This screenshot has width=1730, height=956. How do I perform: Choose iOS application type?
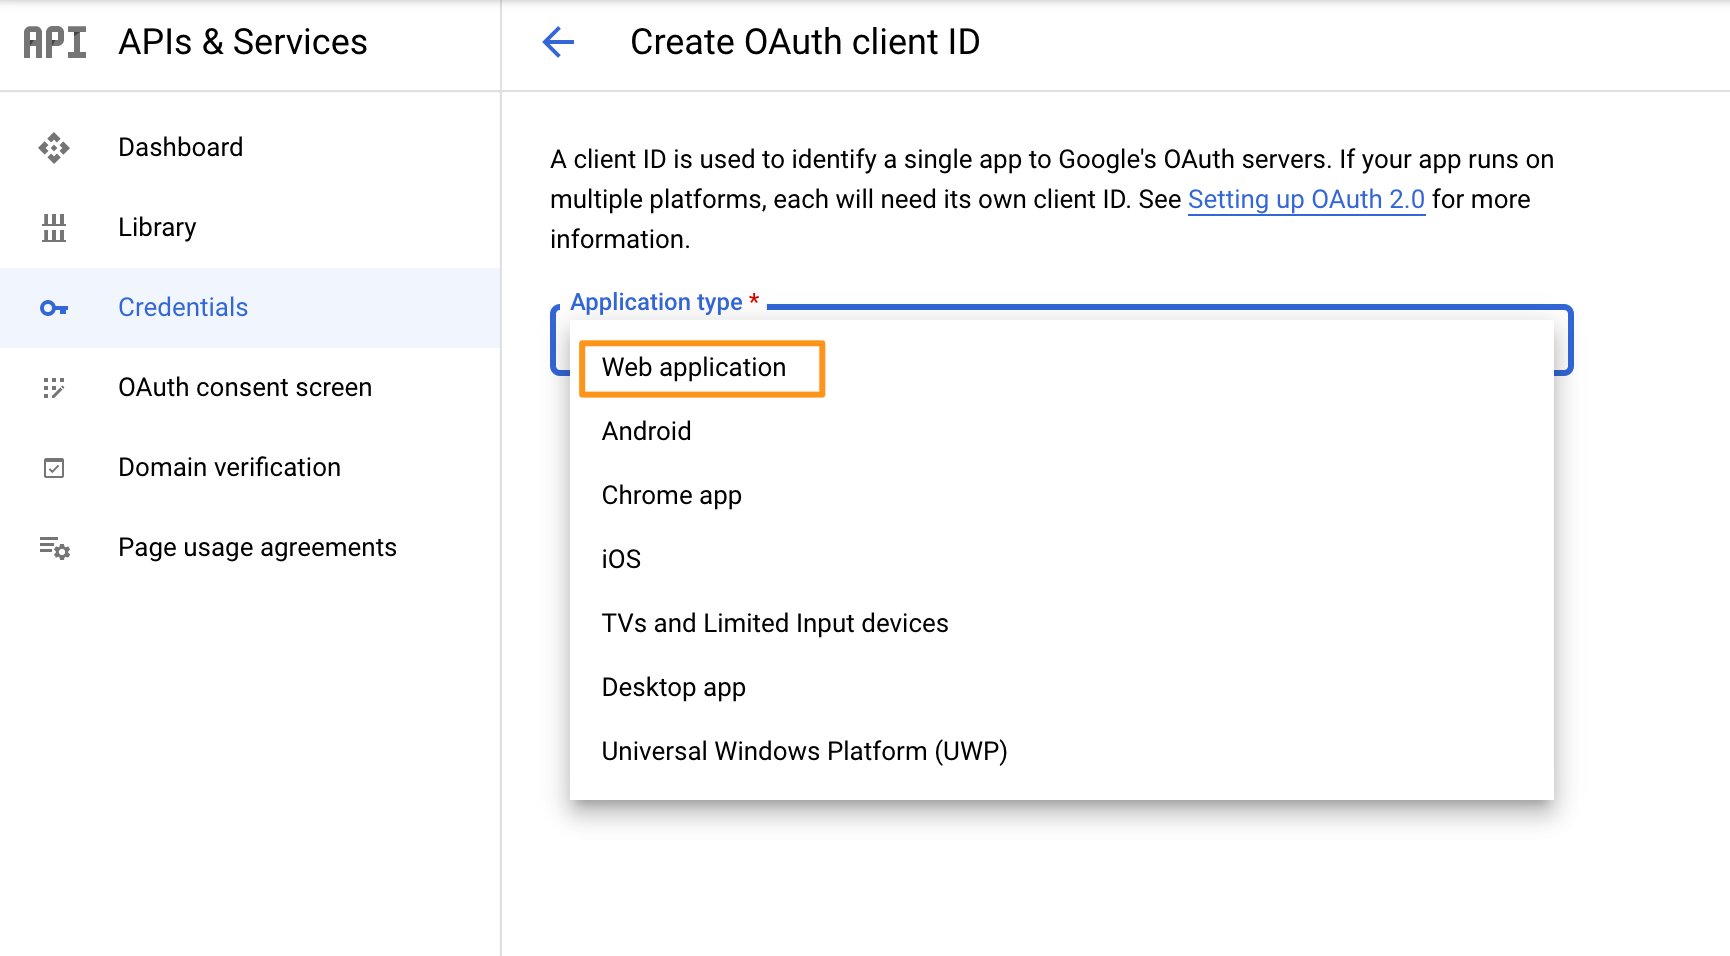pyautogui.click(x=1062, y=560)
